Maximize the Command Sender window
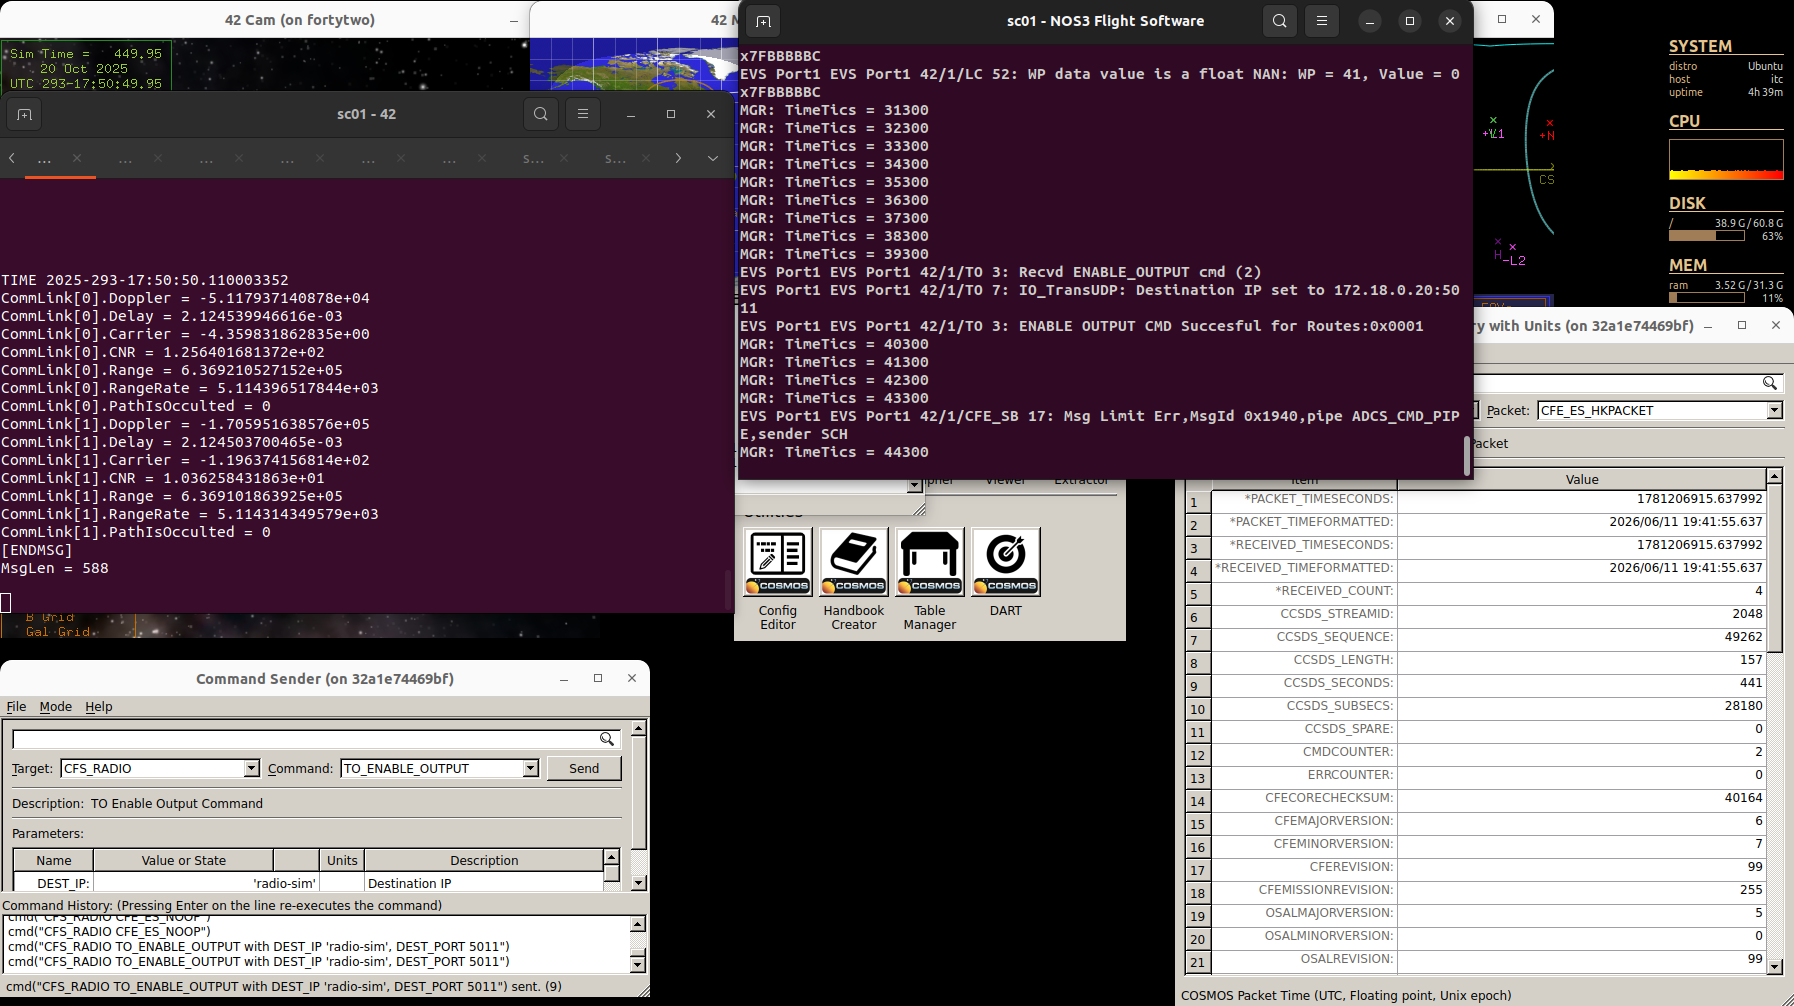Viewport: 1794px width, 1006px height. (x=598, y=678)
